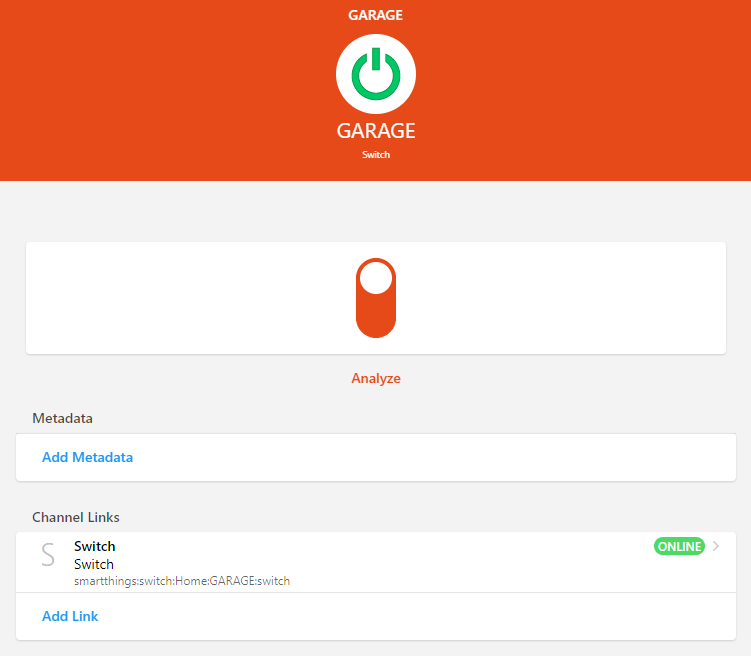751x656 pixels.
Task: Click the small Switch type label in header
Action: coord(376,155)
